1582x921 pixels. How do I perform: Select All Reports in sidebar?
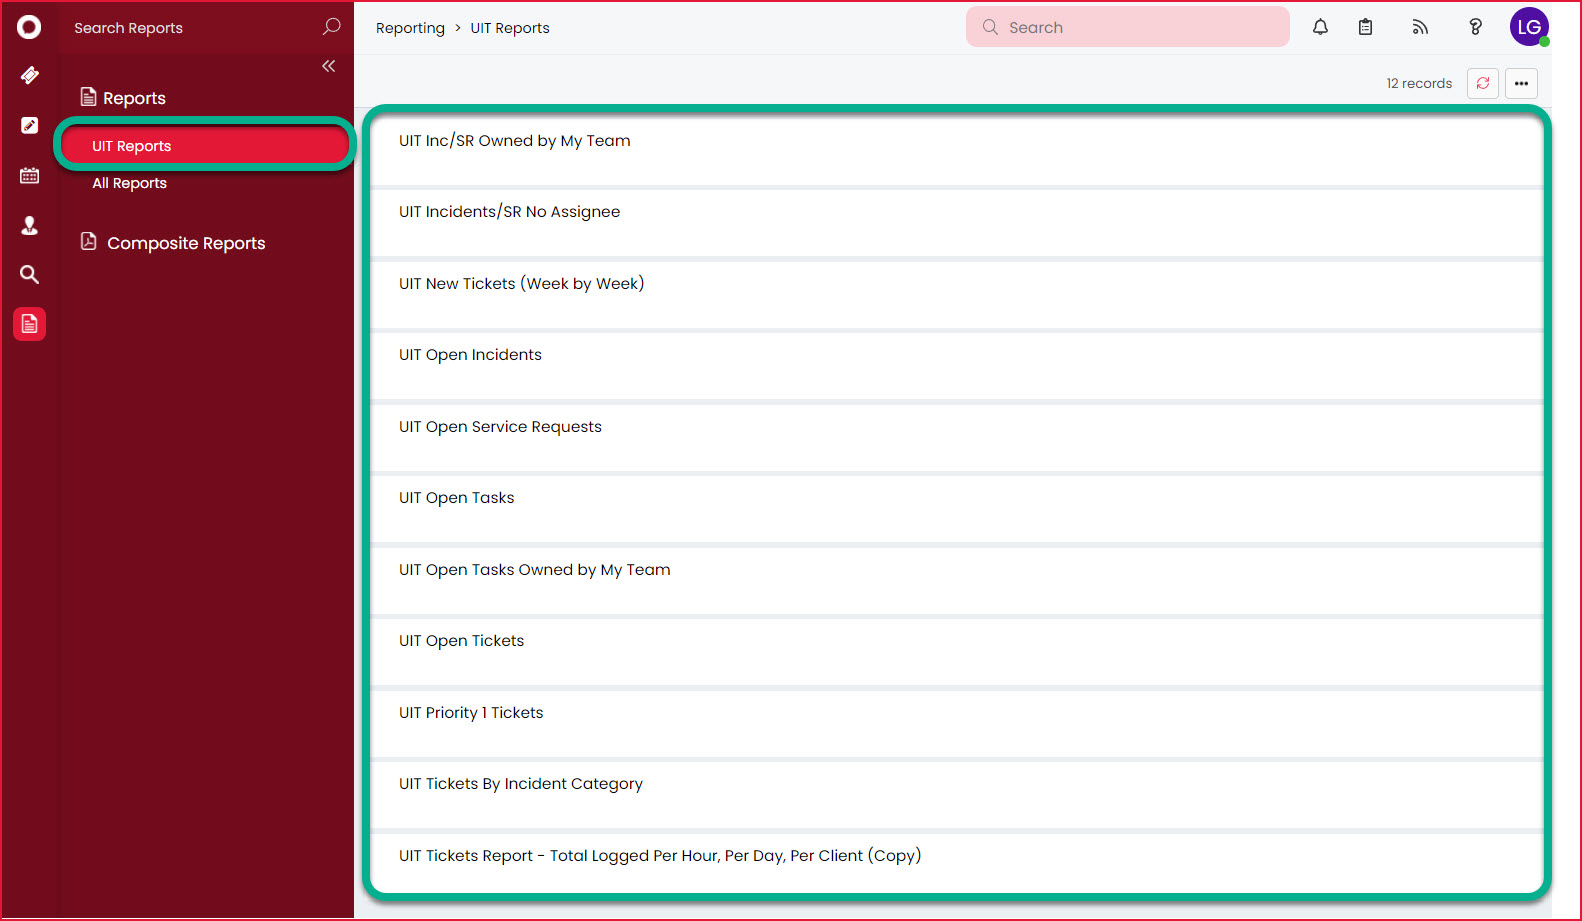pyautogui.click(x=129, y=183)
